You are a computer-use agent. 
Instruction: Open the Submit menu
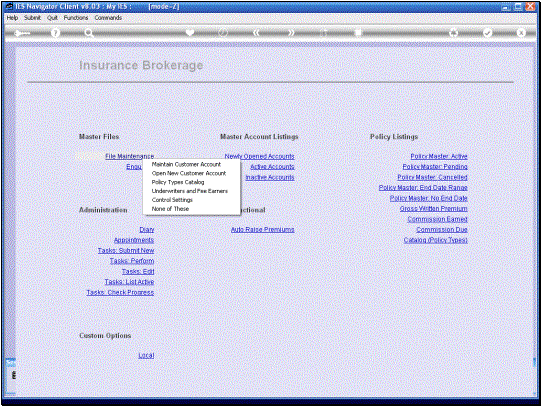32,18
